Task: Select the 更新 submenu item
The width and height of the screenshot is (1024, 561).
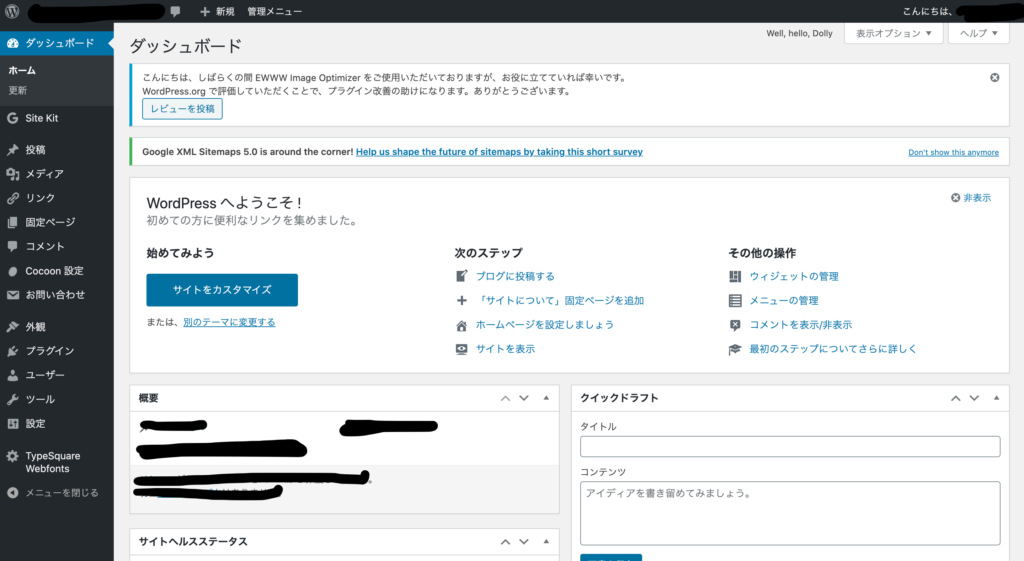Action: click(x=18, y=90)
